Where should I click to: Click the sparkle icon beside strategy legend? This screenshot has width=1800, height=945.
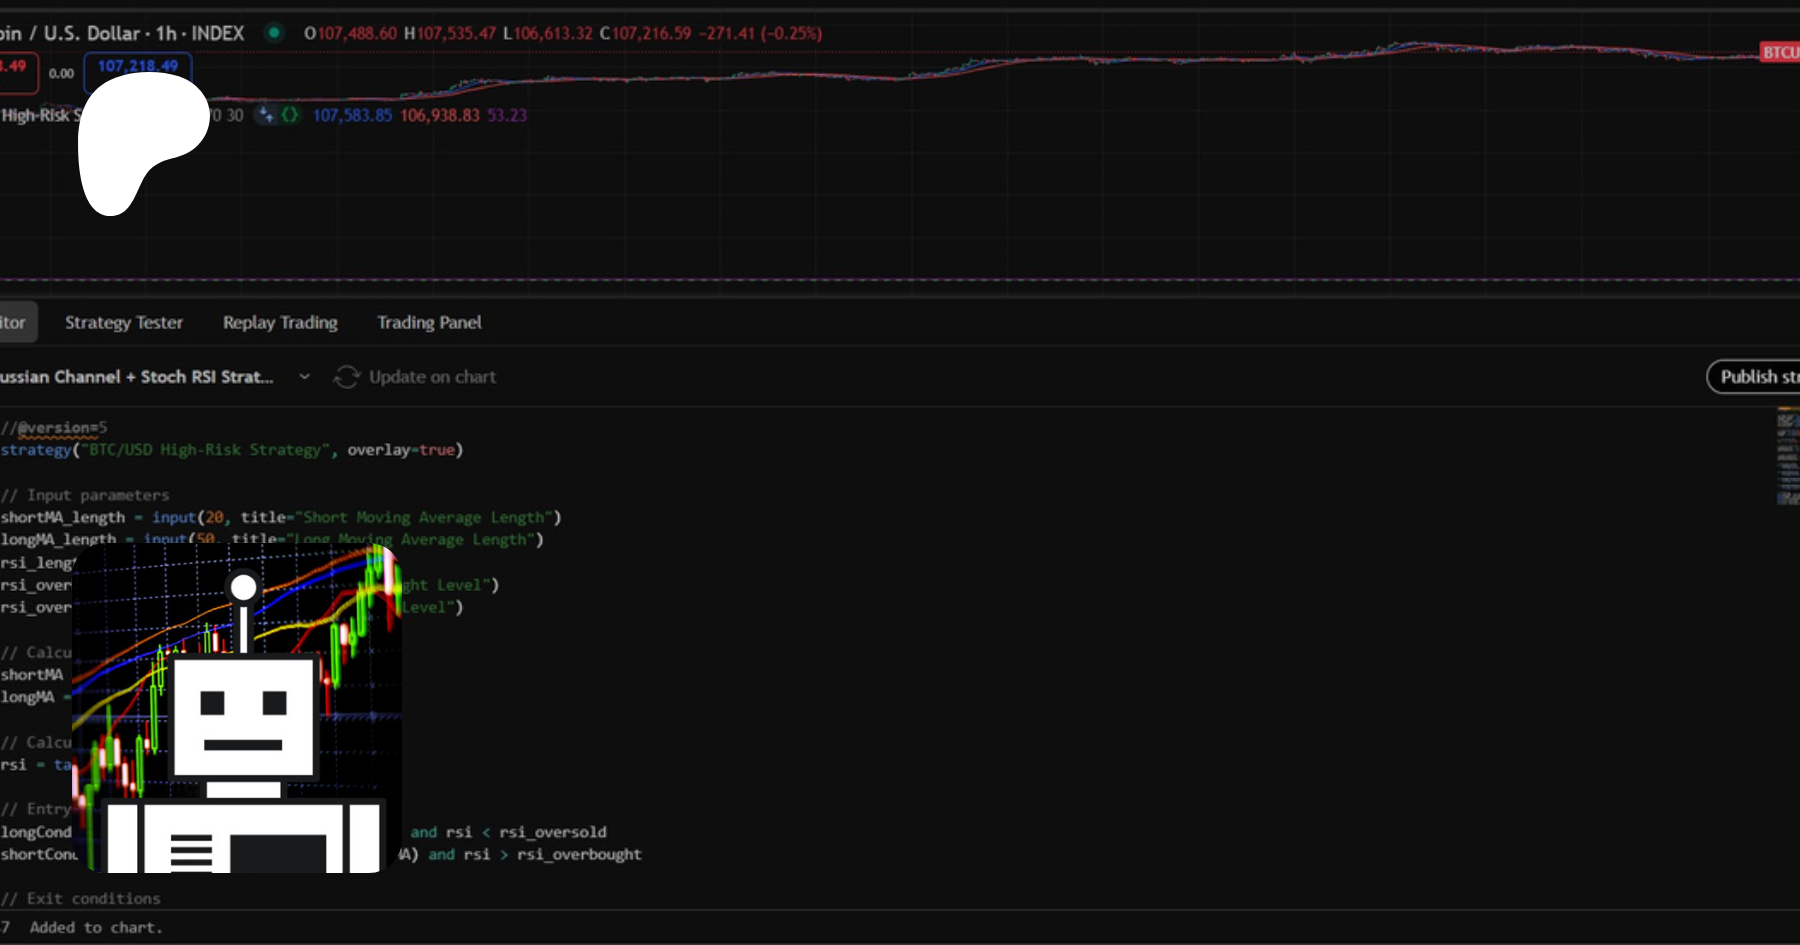265,115
